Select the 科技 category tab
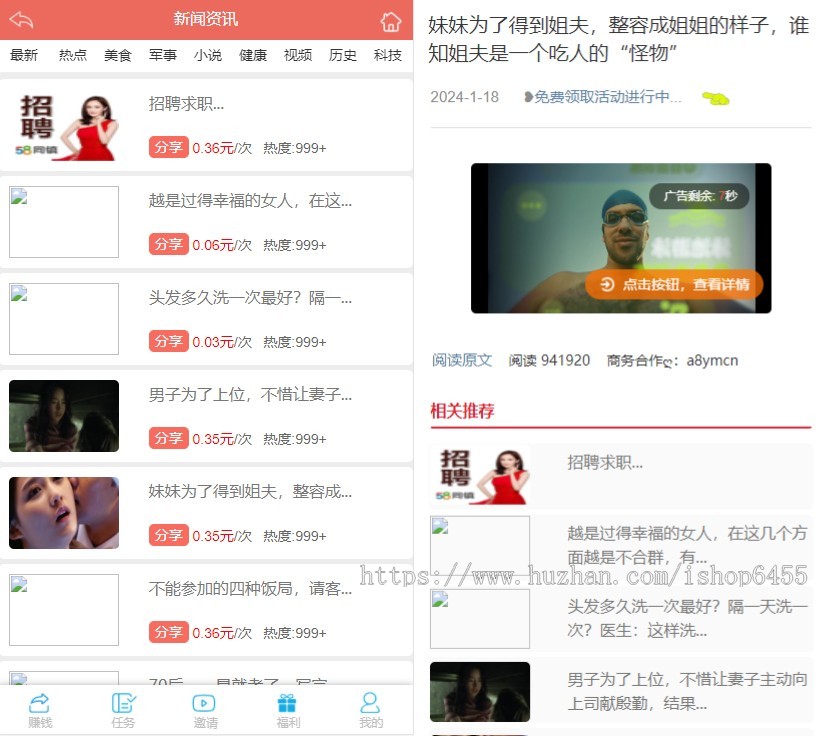 [388, 55]
